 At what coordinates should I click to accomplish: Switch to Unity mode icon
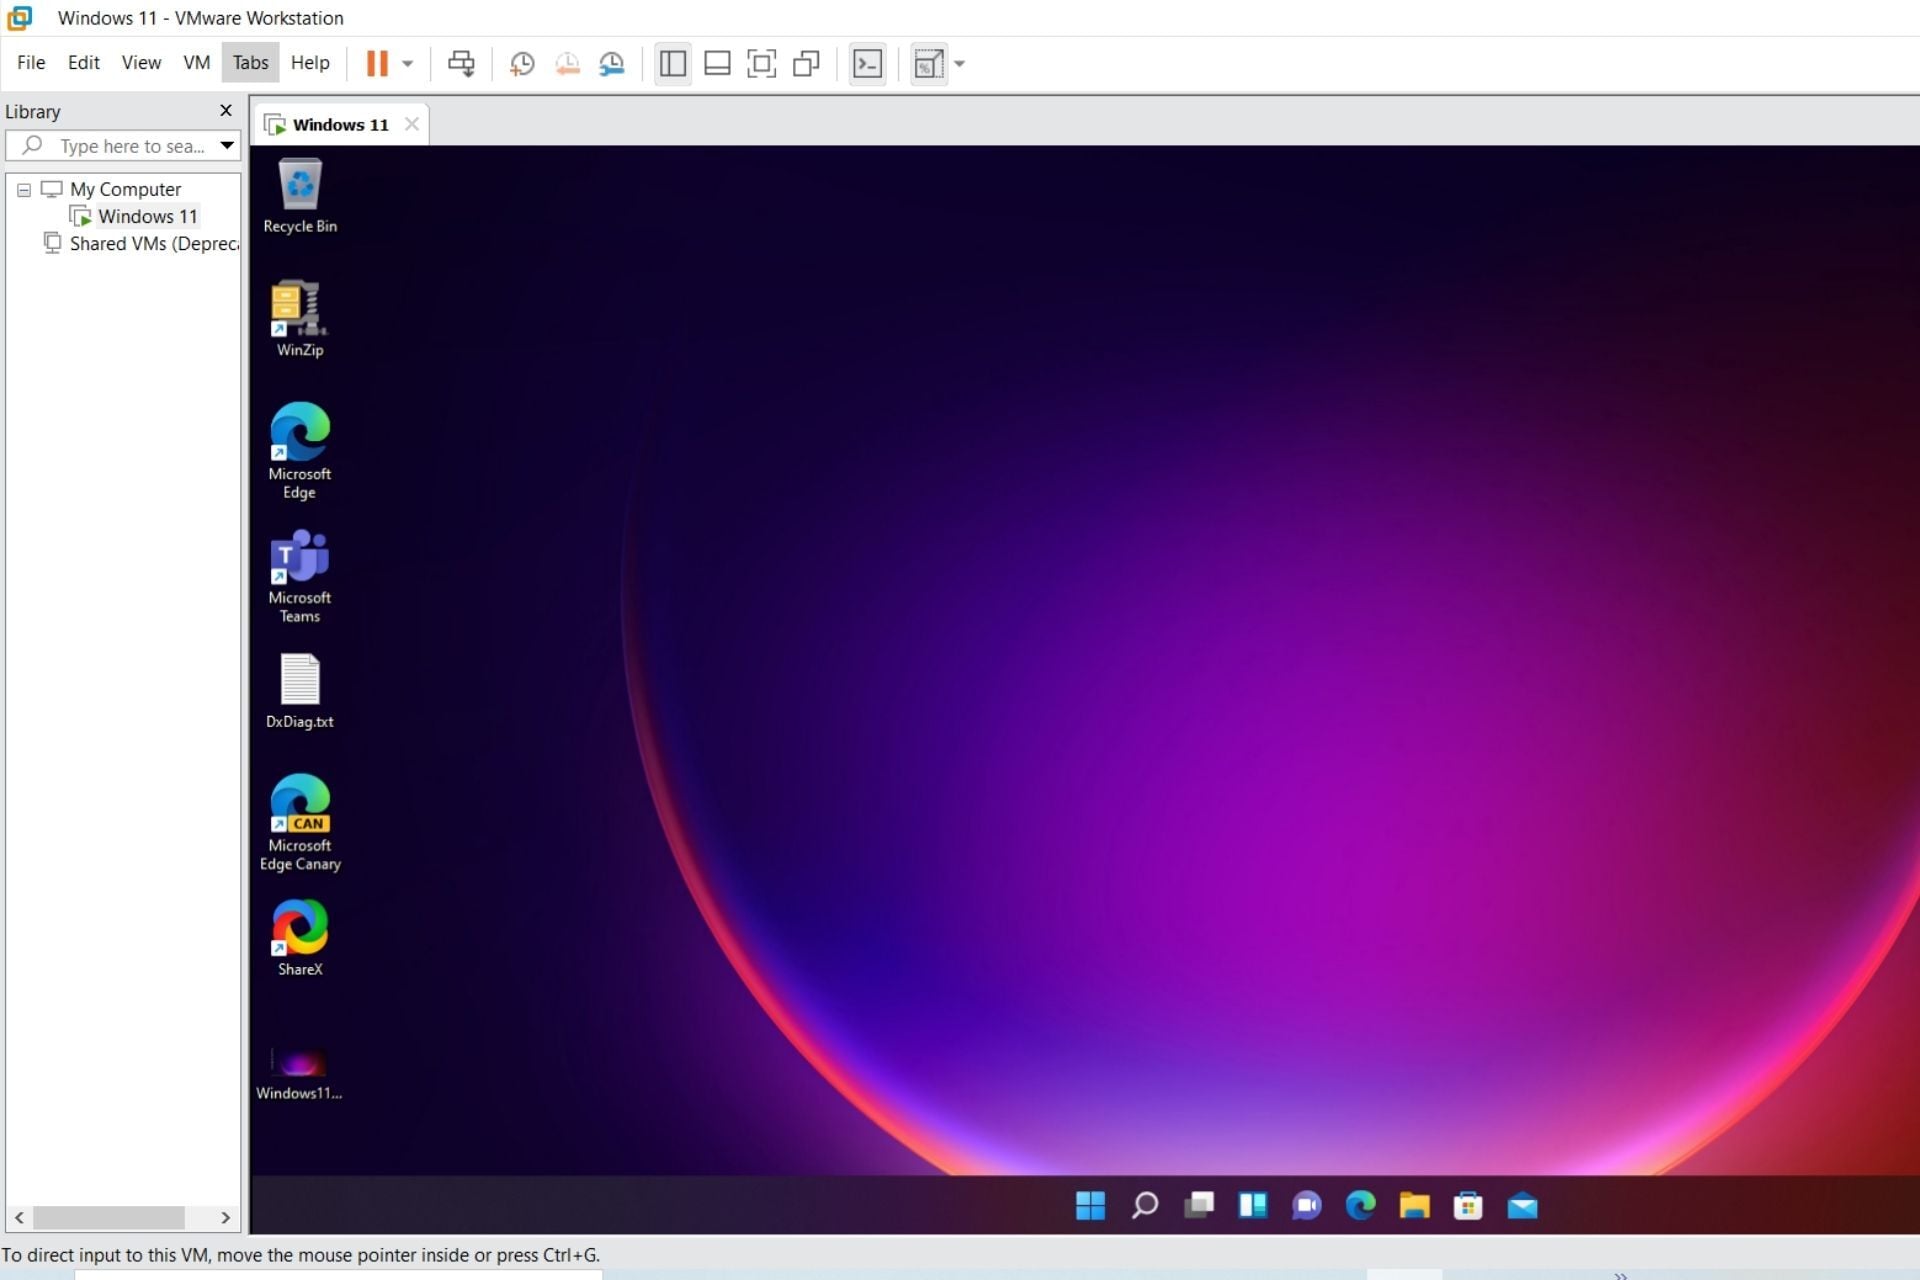806,64
